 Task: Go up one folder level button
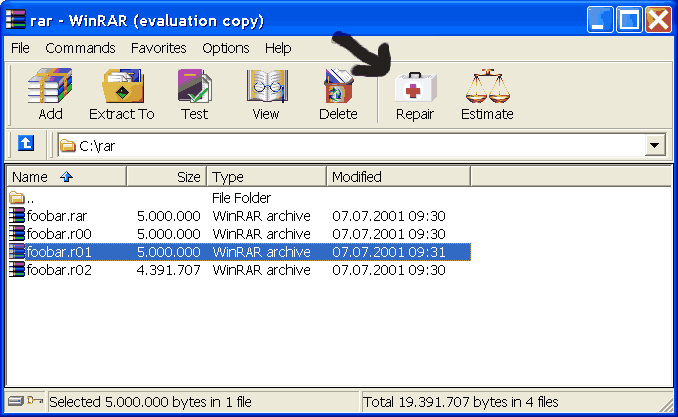tap(26, 143)
